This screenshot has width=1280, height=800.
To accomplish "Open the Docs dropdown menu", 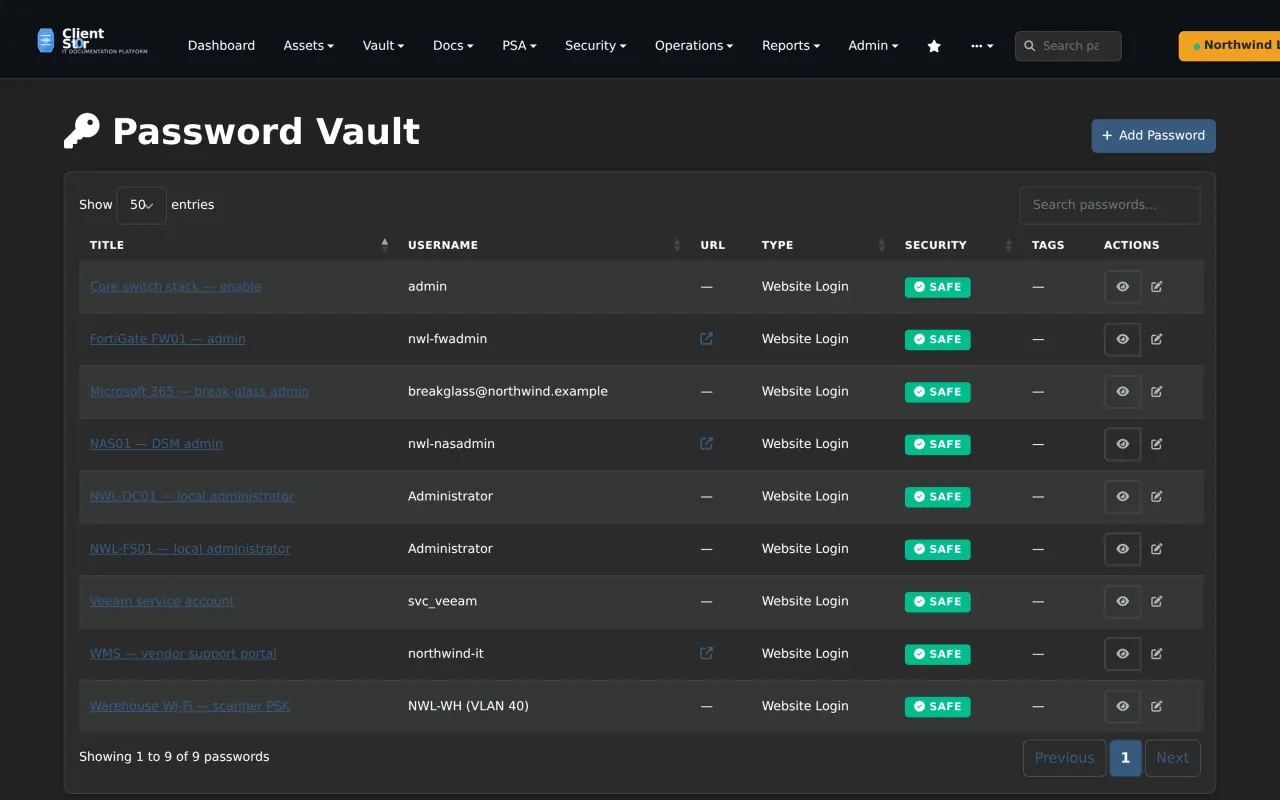I will coord(453,46).
